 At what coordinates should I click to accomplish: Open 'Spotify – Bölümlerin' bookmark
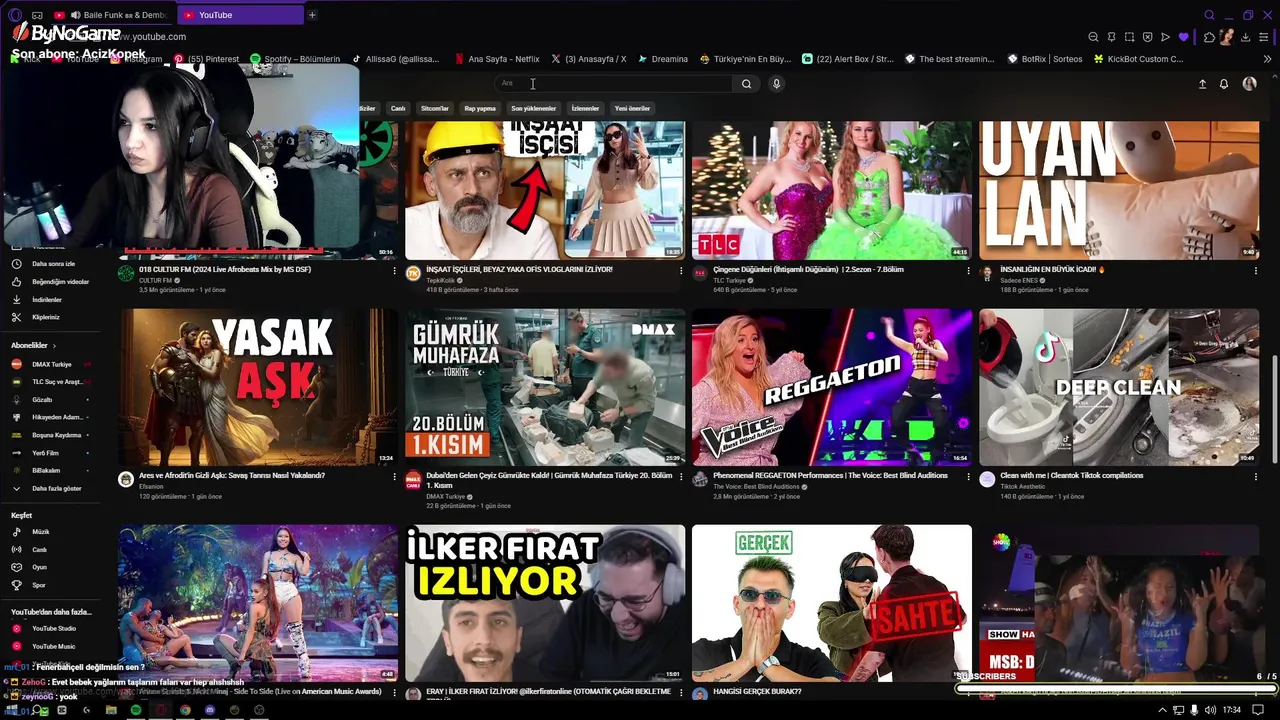coord(295,59)
